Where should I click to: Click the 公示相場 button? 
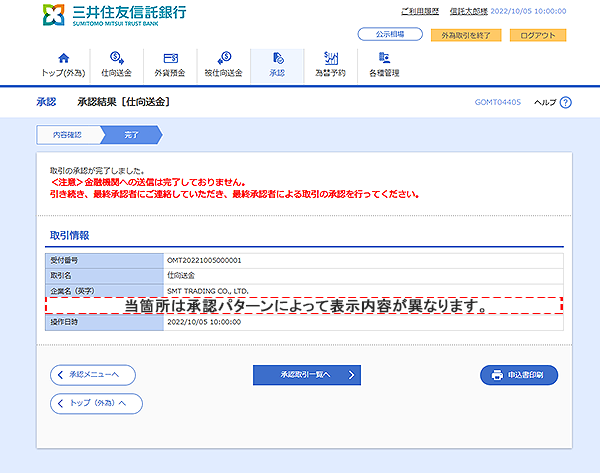[390, 34]
